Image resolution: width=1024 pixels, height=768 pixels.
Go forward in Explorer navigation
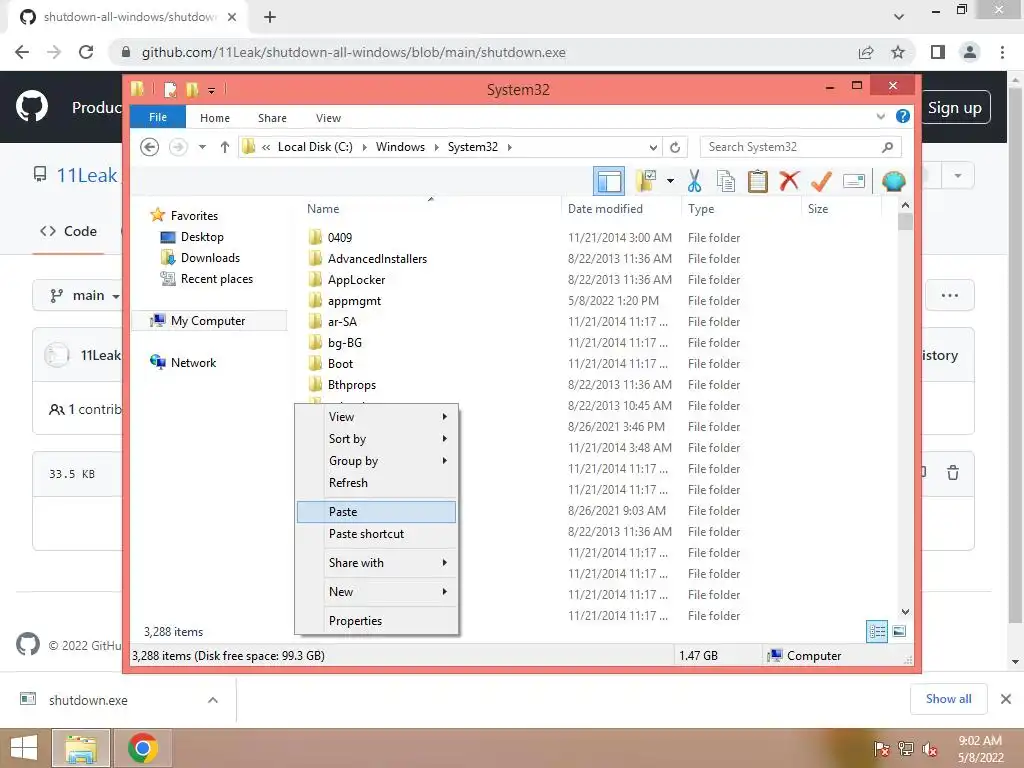178,147
